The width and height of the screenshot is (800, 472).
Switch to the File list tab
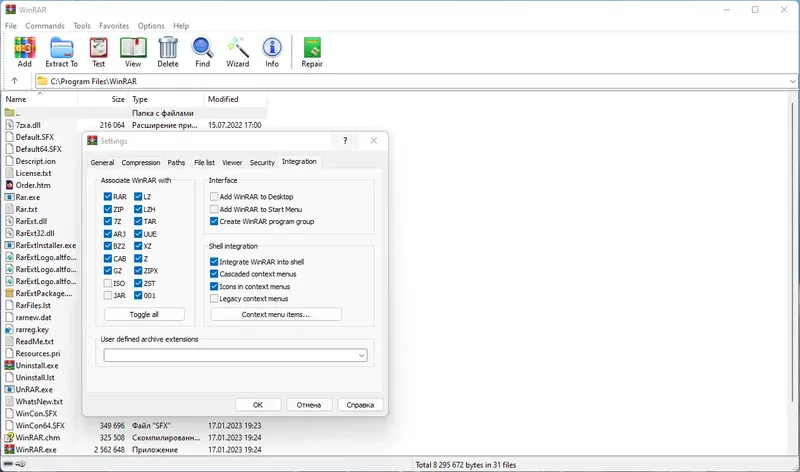204,162
